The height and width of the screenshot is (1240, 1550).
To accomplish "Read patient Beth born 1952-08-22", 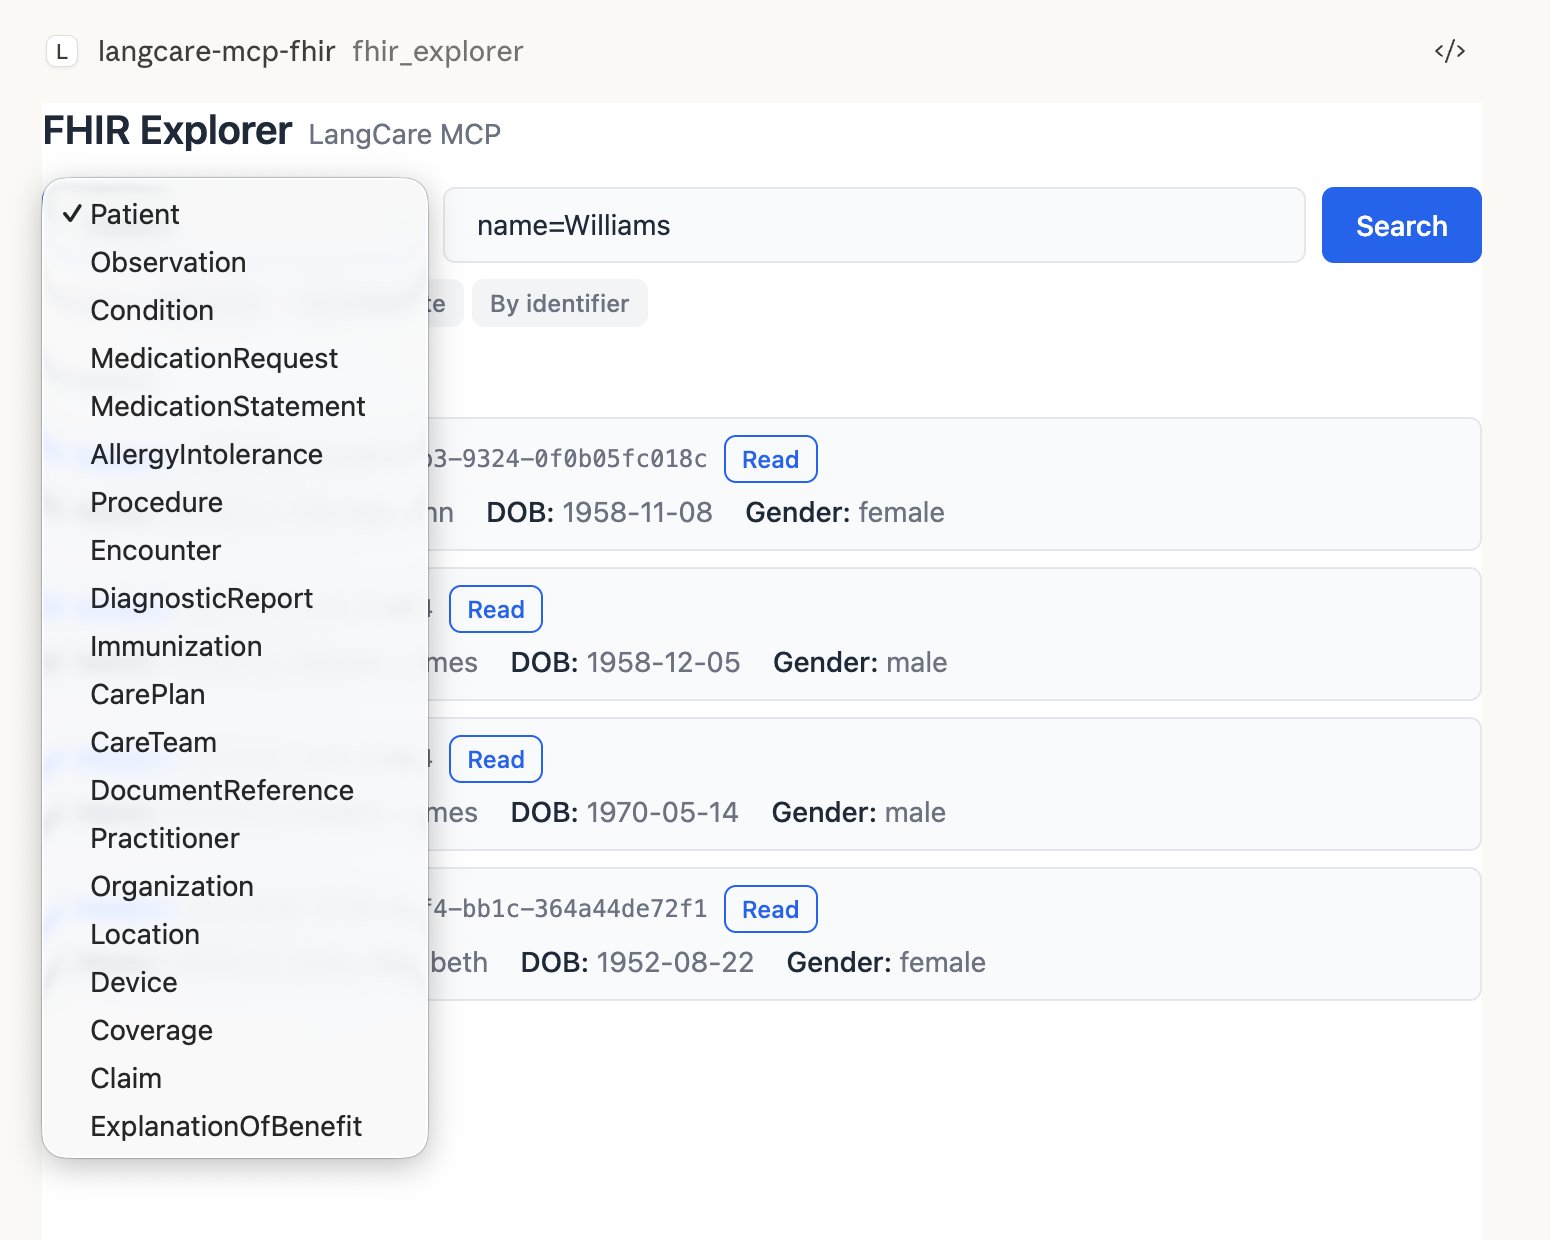I will pos(770,909).
